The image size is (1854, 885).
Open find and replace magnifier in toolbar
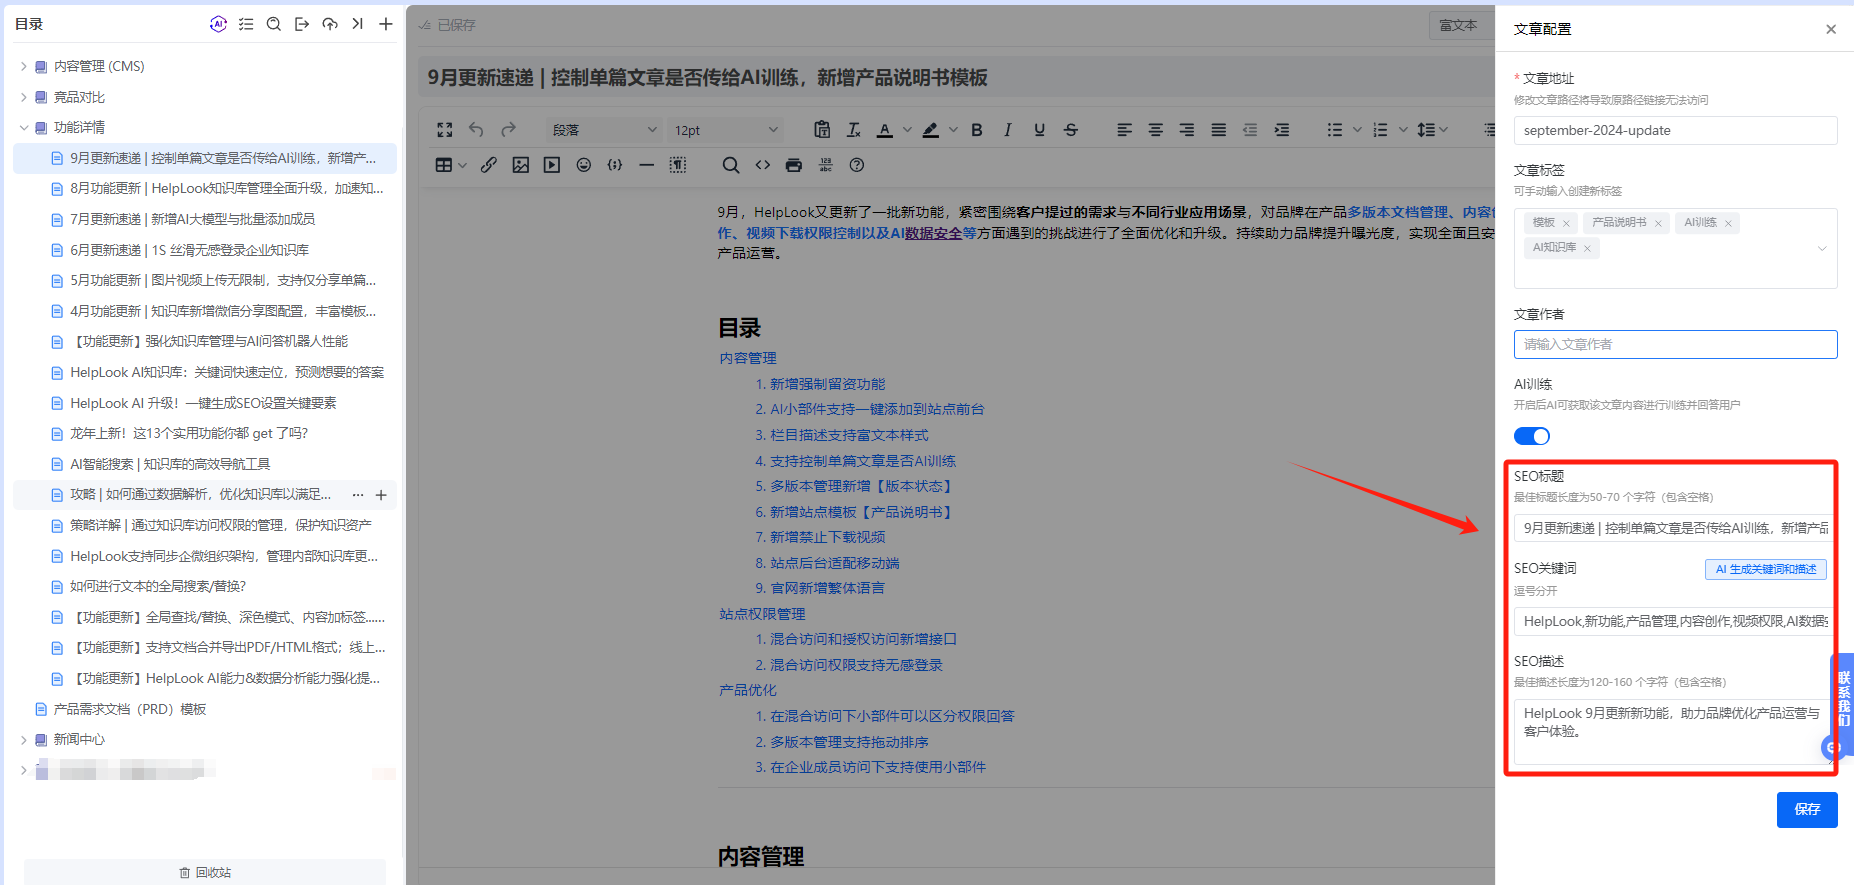tap(731, 165)
